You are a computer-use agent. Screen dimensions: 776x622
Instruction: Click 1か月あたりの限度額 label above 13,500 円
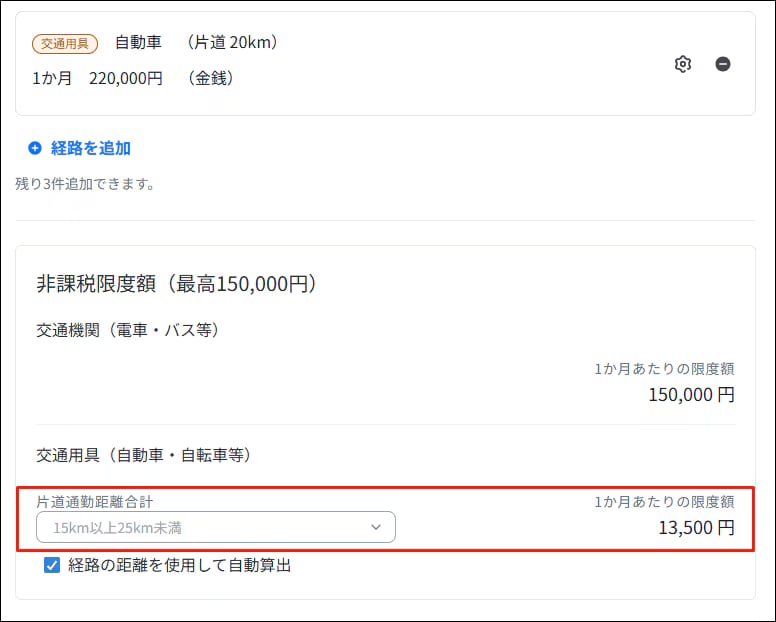pyautogui.click(x=664, y=502)
